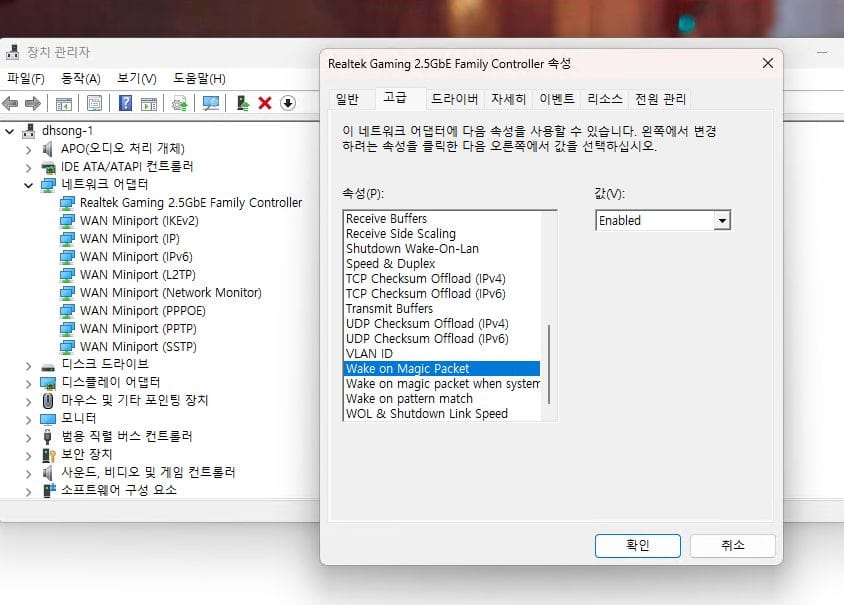844x605 pixels.
Task: Click the Back arrow in Device Manager toolbar
Action: click(x=10, y=103)
